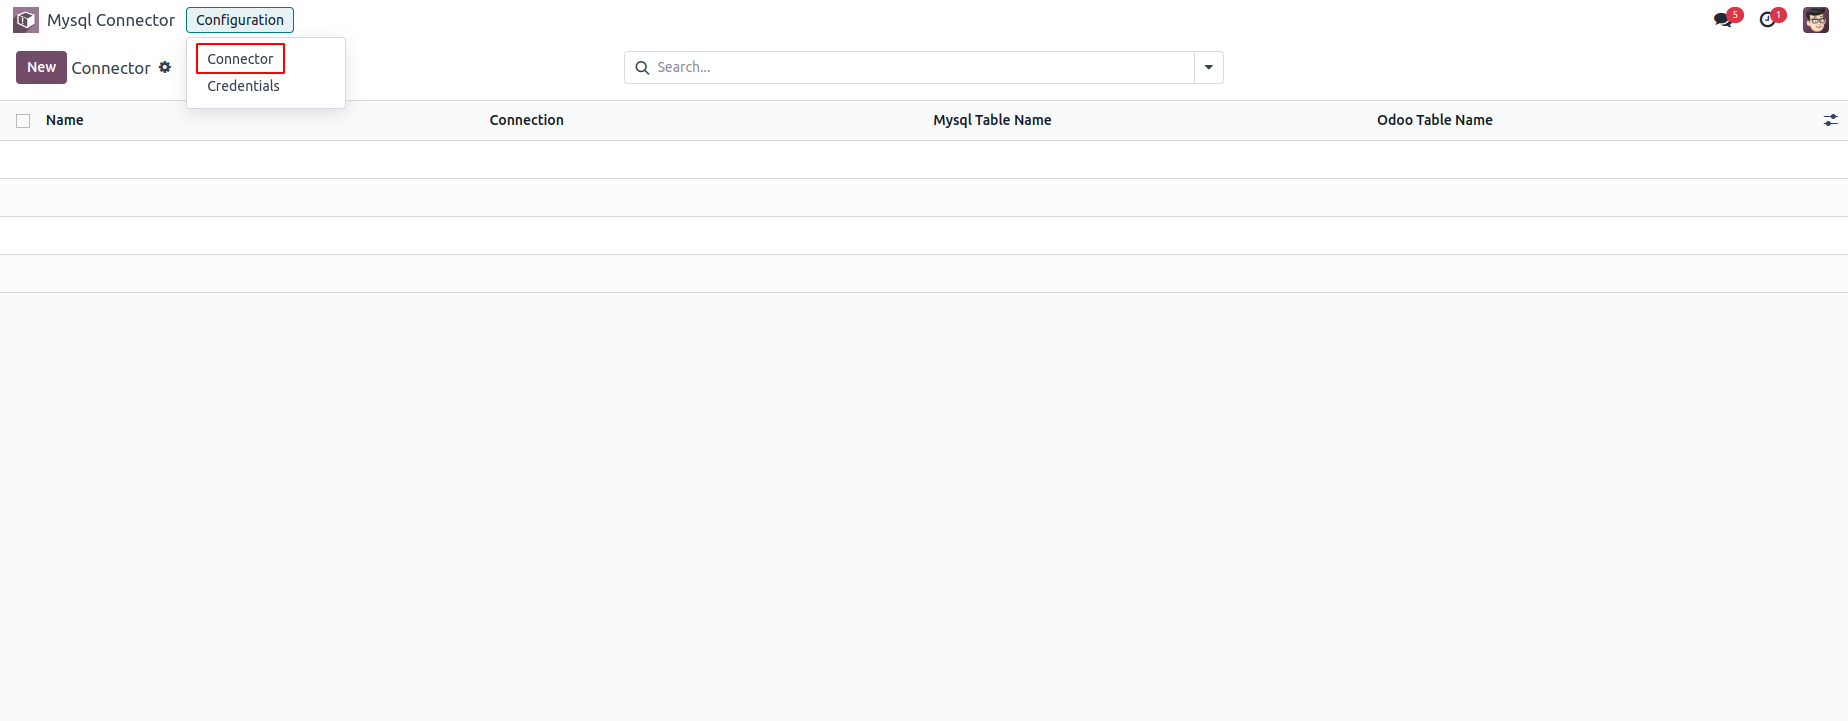Click the New button

pos(41,67)
